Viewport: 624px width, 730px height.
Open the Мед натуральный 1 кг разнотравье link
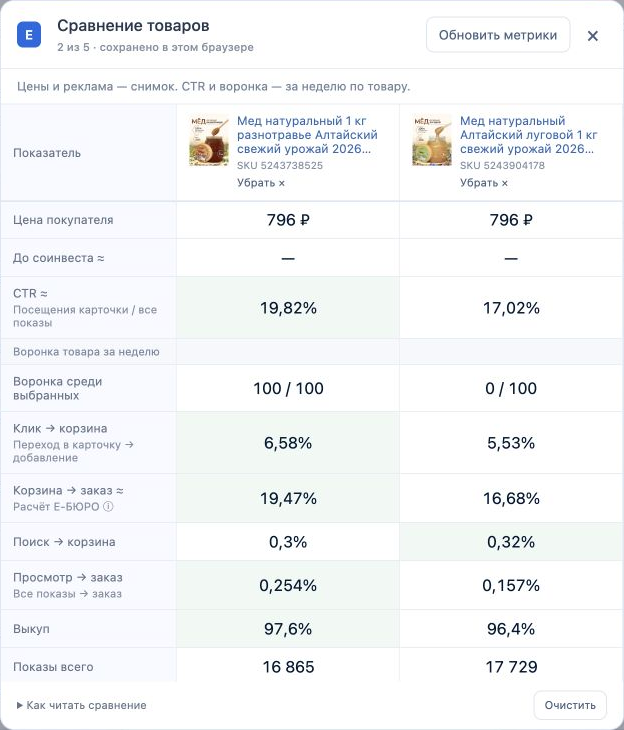[307, 135]
